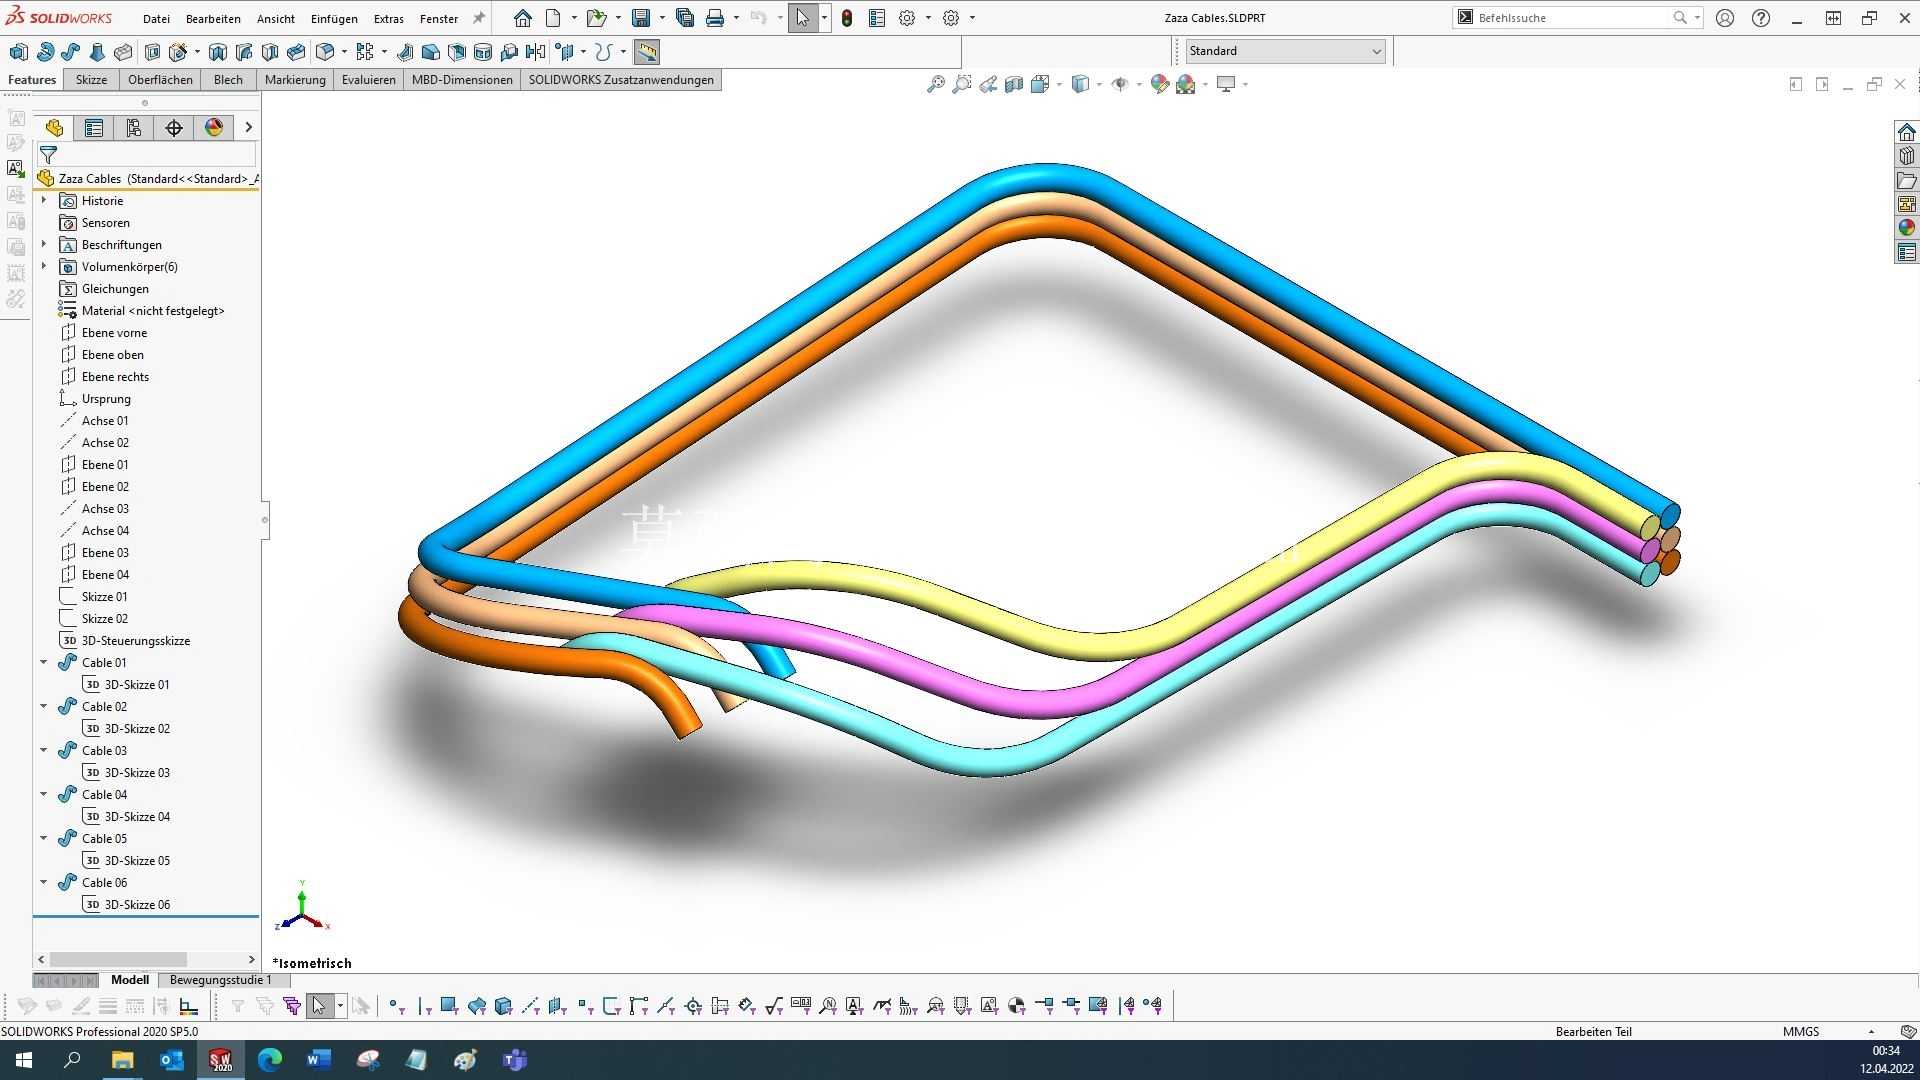Switch to Bewegungsstudie 1 tab
Screen dimensions: 1920x1080
point(220,980)
